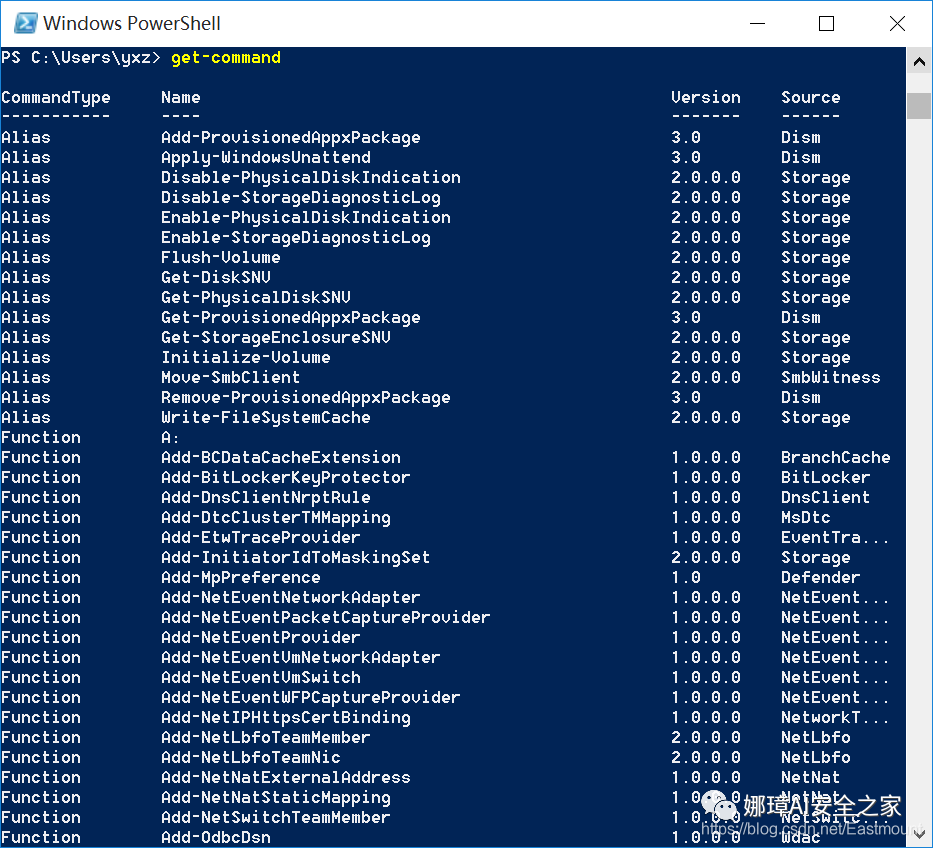Click the Remove-ProvisionedAppxPackage name
Screen dimensions: 933x848
tap(306, 398)
